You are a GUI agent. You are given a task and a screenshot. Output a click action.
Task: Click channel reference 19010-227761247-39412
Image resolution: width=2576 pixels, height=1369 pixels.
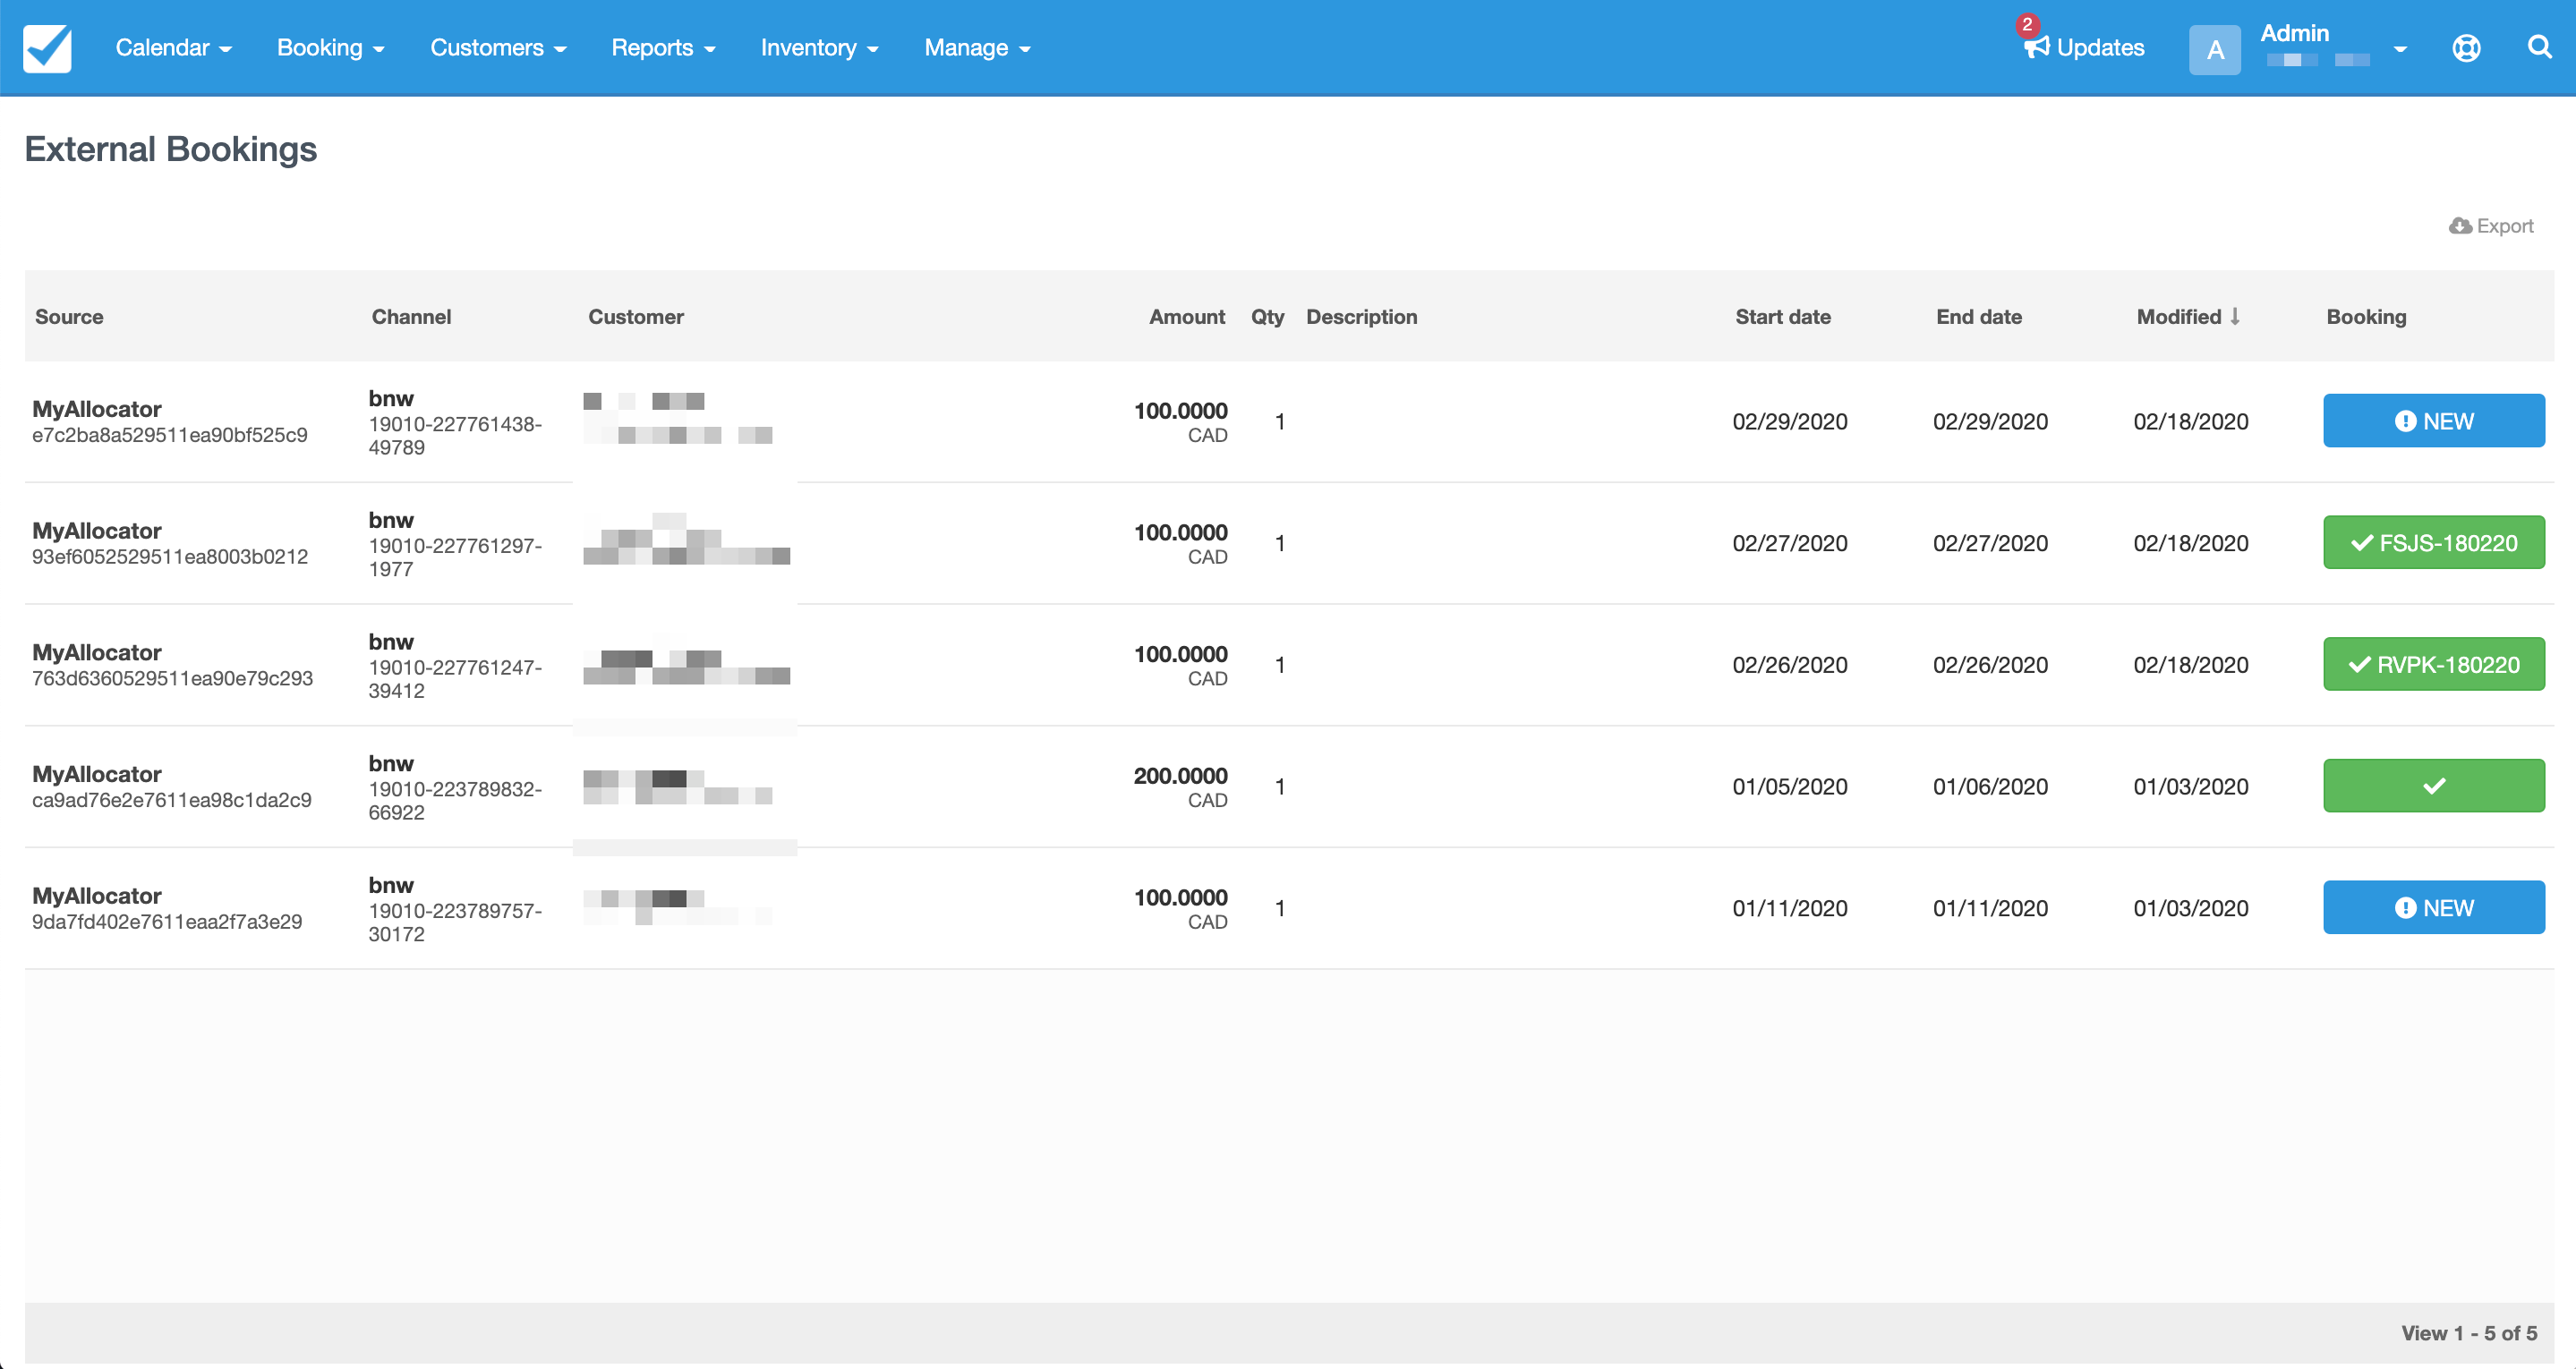(x=455, y=679)
